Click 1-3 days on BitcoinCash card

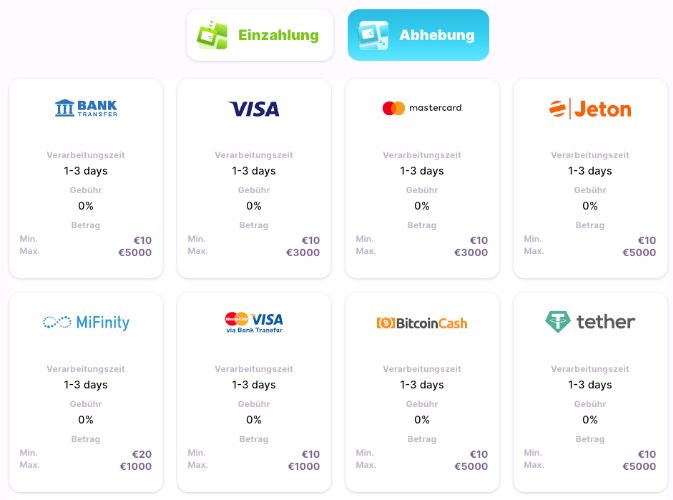tap(422, 385)
